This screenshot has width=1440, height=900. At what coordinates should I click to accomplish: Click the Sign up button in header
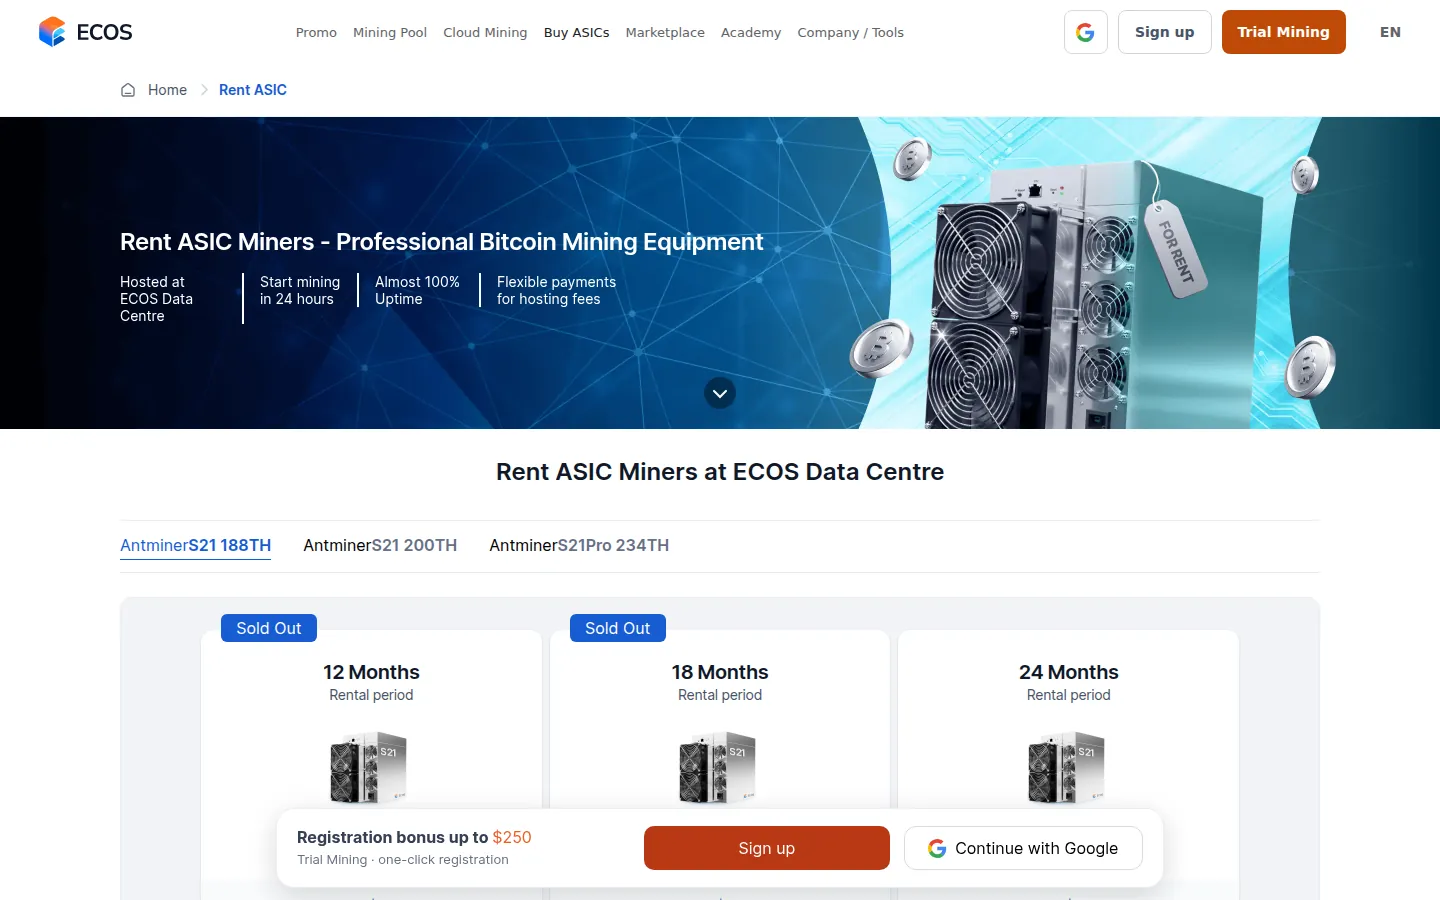1164,32
